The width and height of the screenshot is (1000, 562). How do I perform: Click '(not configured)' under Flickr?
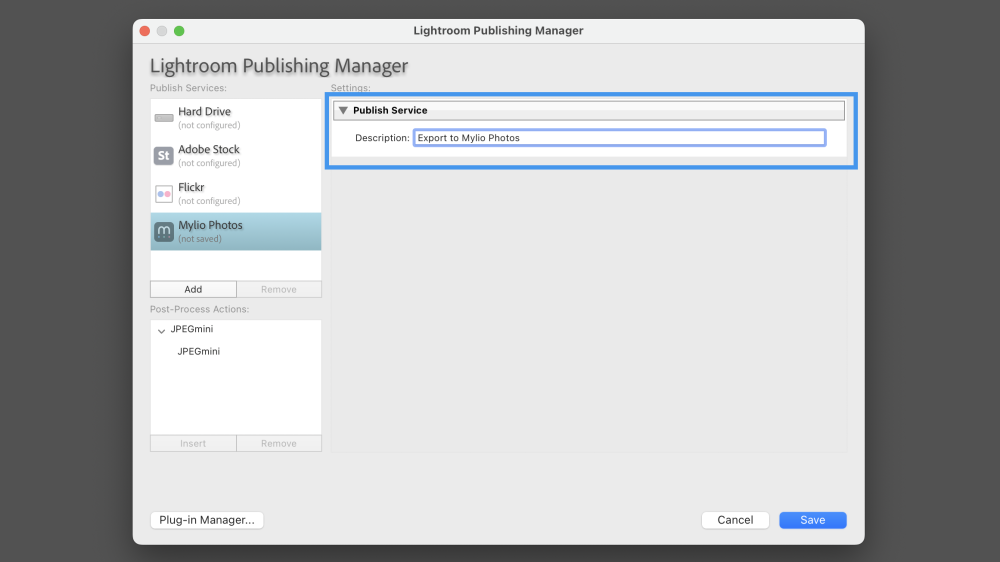click(209, 201)
